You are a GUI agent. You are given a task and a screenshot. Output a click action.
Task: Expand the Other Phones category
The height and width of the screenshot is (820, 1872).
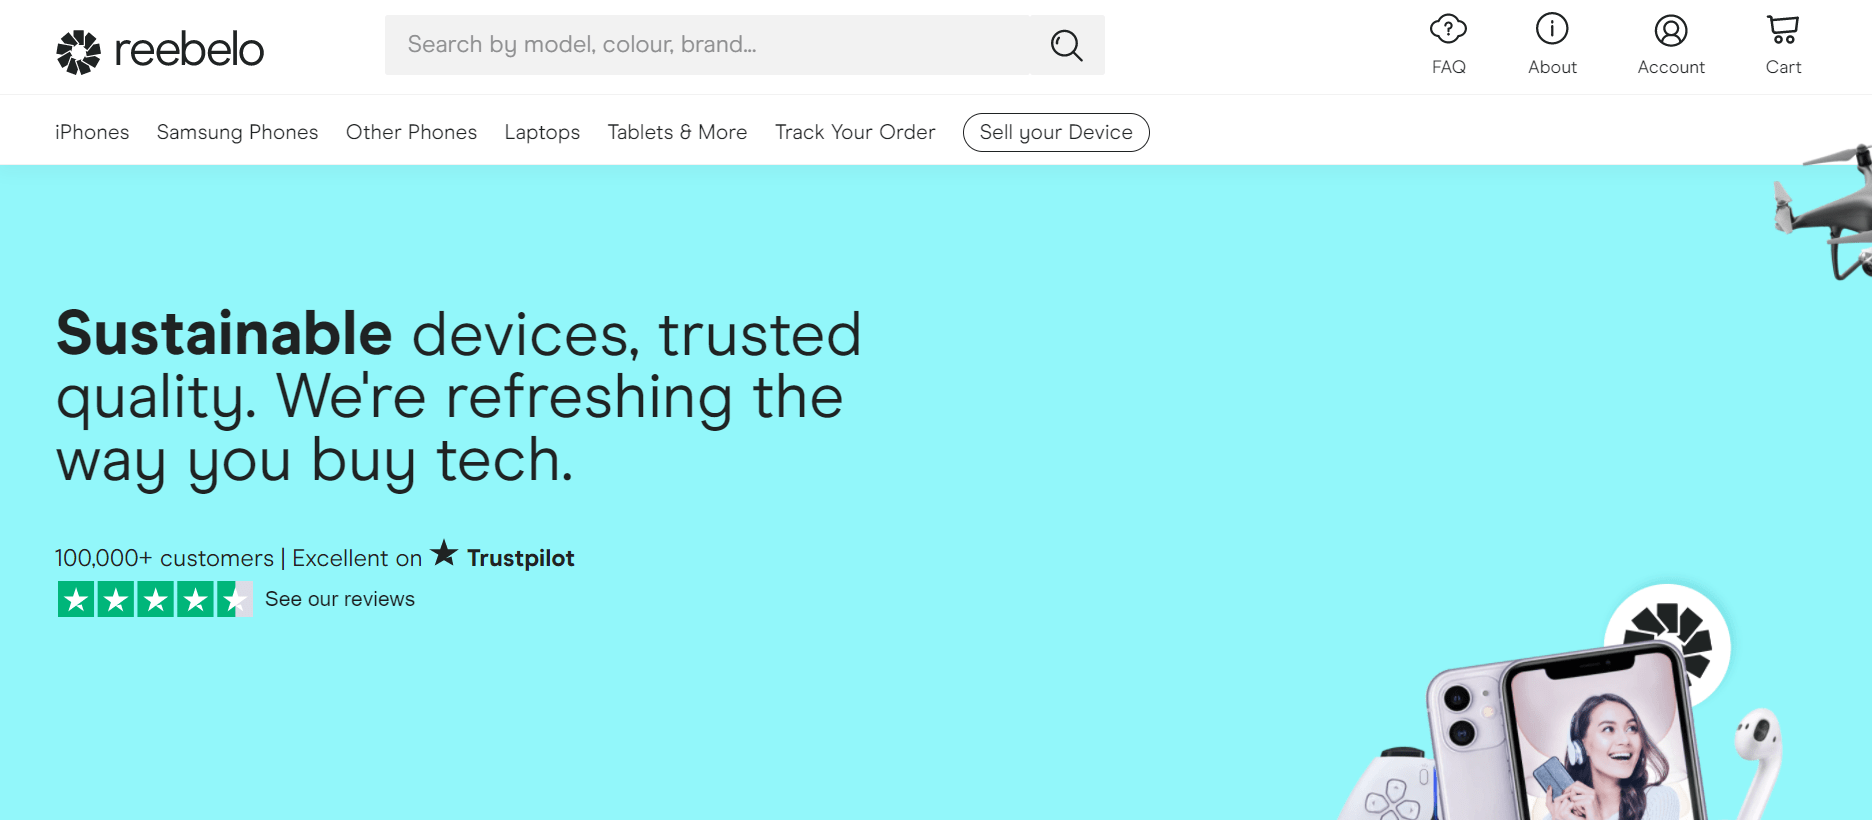pyautogui.click(x=411, y=131)
